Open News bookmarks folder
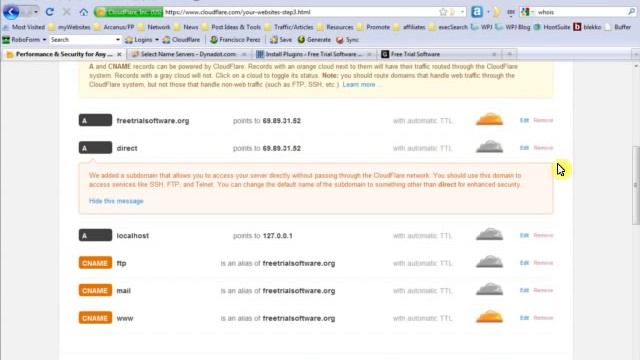This screenshot has height=360, width=640. point(186,27)
